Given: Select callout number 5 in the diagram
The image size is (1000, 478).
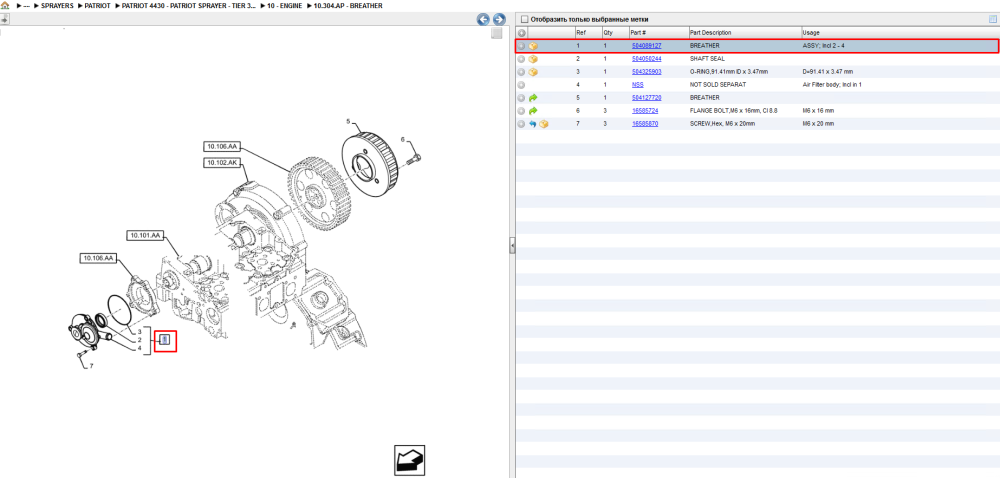Looking at the screenshot, I should click(348, 121).
